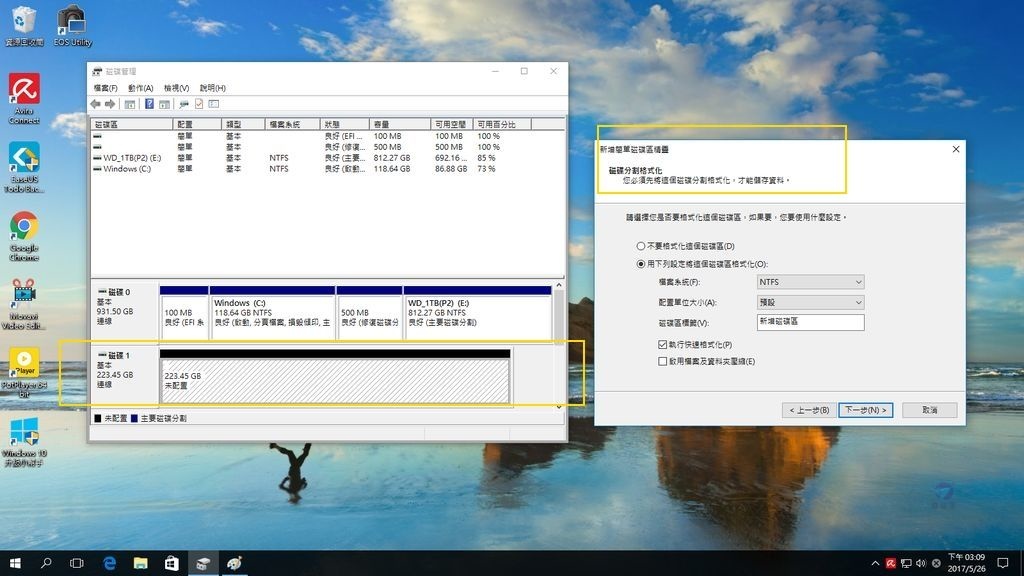1024x576 pixels.
Task: Enable the 啟用檔案及資料夾壓縮 checkbox
Action: click(x=663, y=361)
